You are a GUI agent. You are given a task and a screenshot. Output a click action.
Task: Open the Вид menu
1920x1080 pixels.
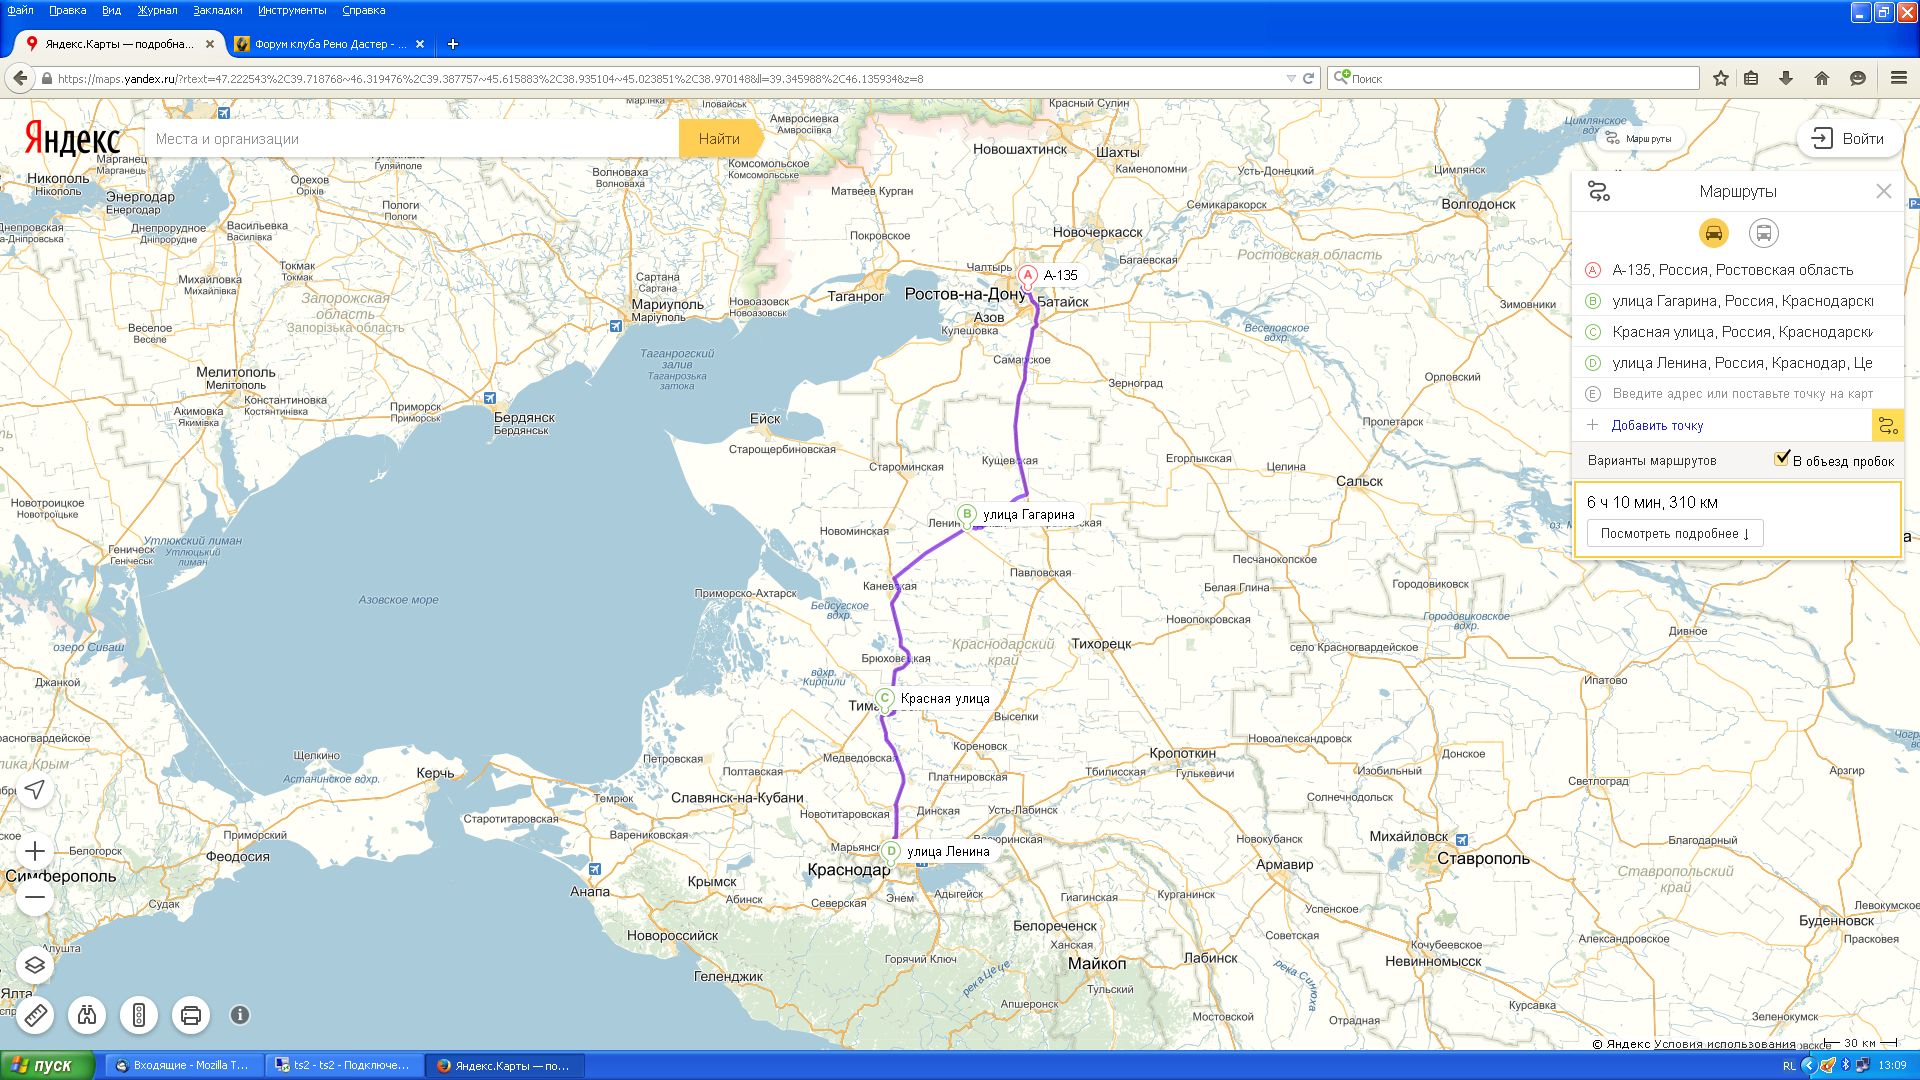(111, 10)
